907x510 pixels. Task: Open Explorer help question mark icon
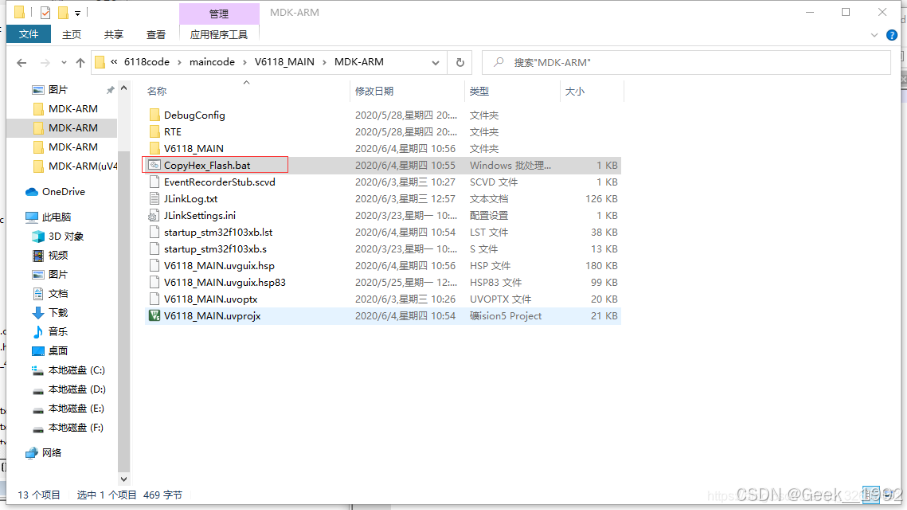(x=892, y=35)
